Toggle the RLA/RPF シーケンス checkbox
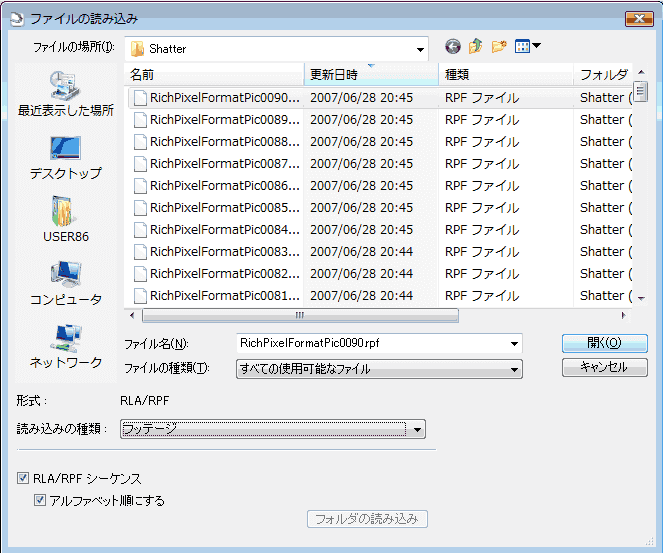The image size is (663, 553). pyautogui.click(x=23, y=478)
